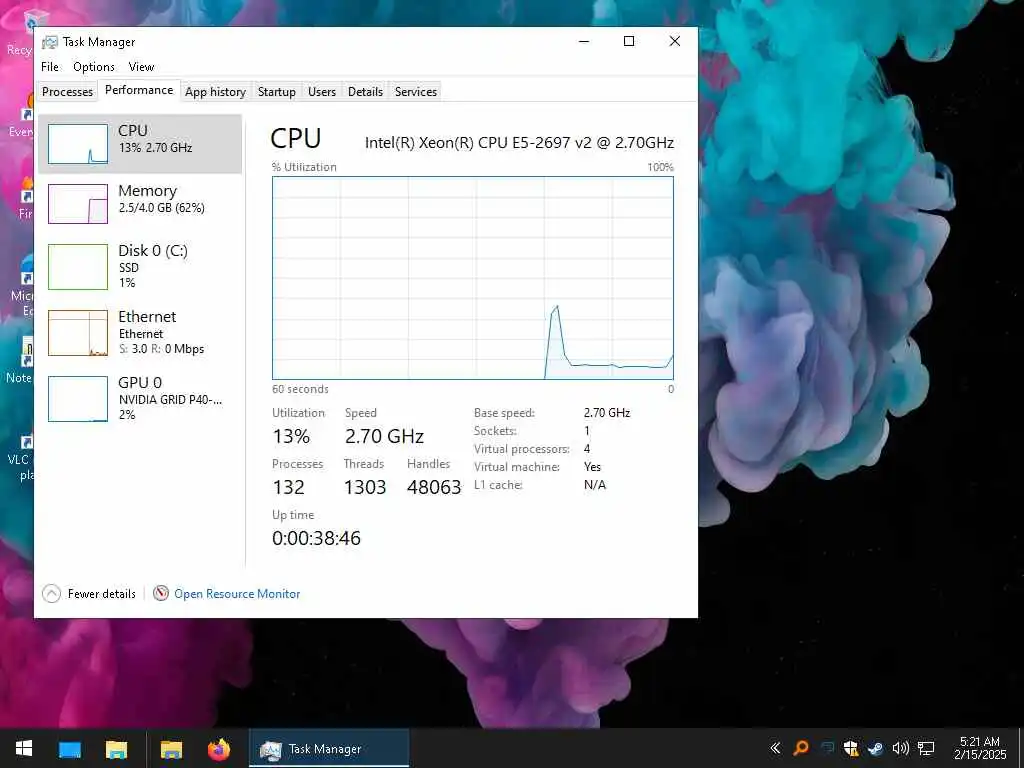
Task: Open the blue desktop taskbar app
Action: click(70, 748)
